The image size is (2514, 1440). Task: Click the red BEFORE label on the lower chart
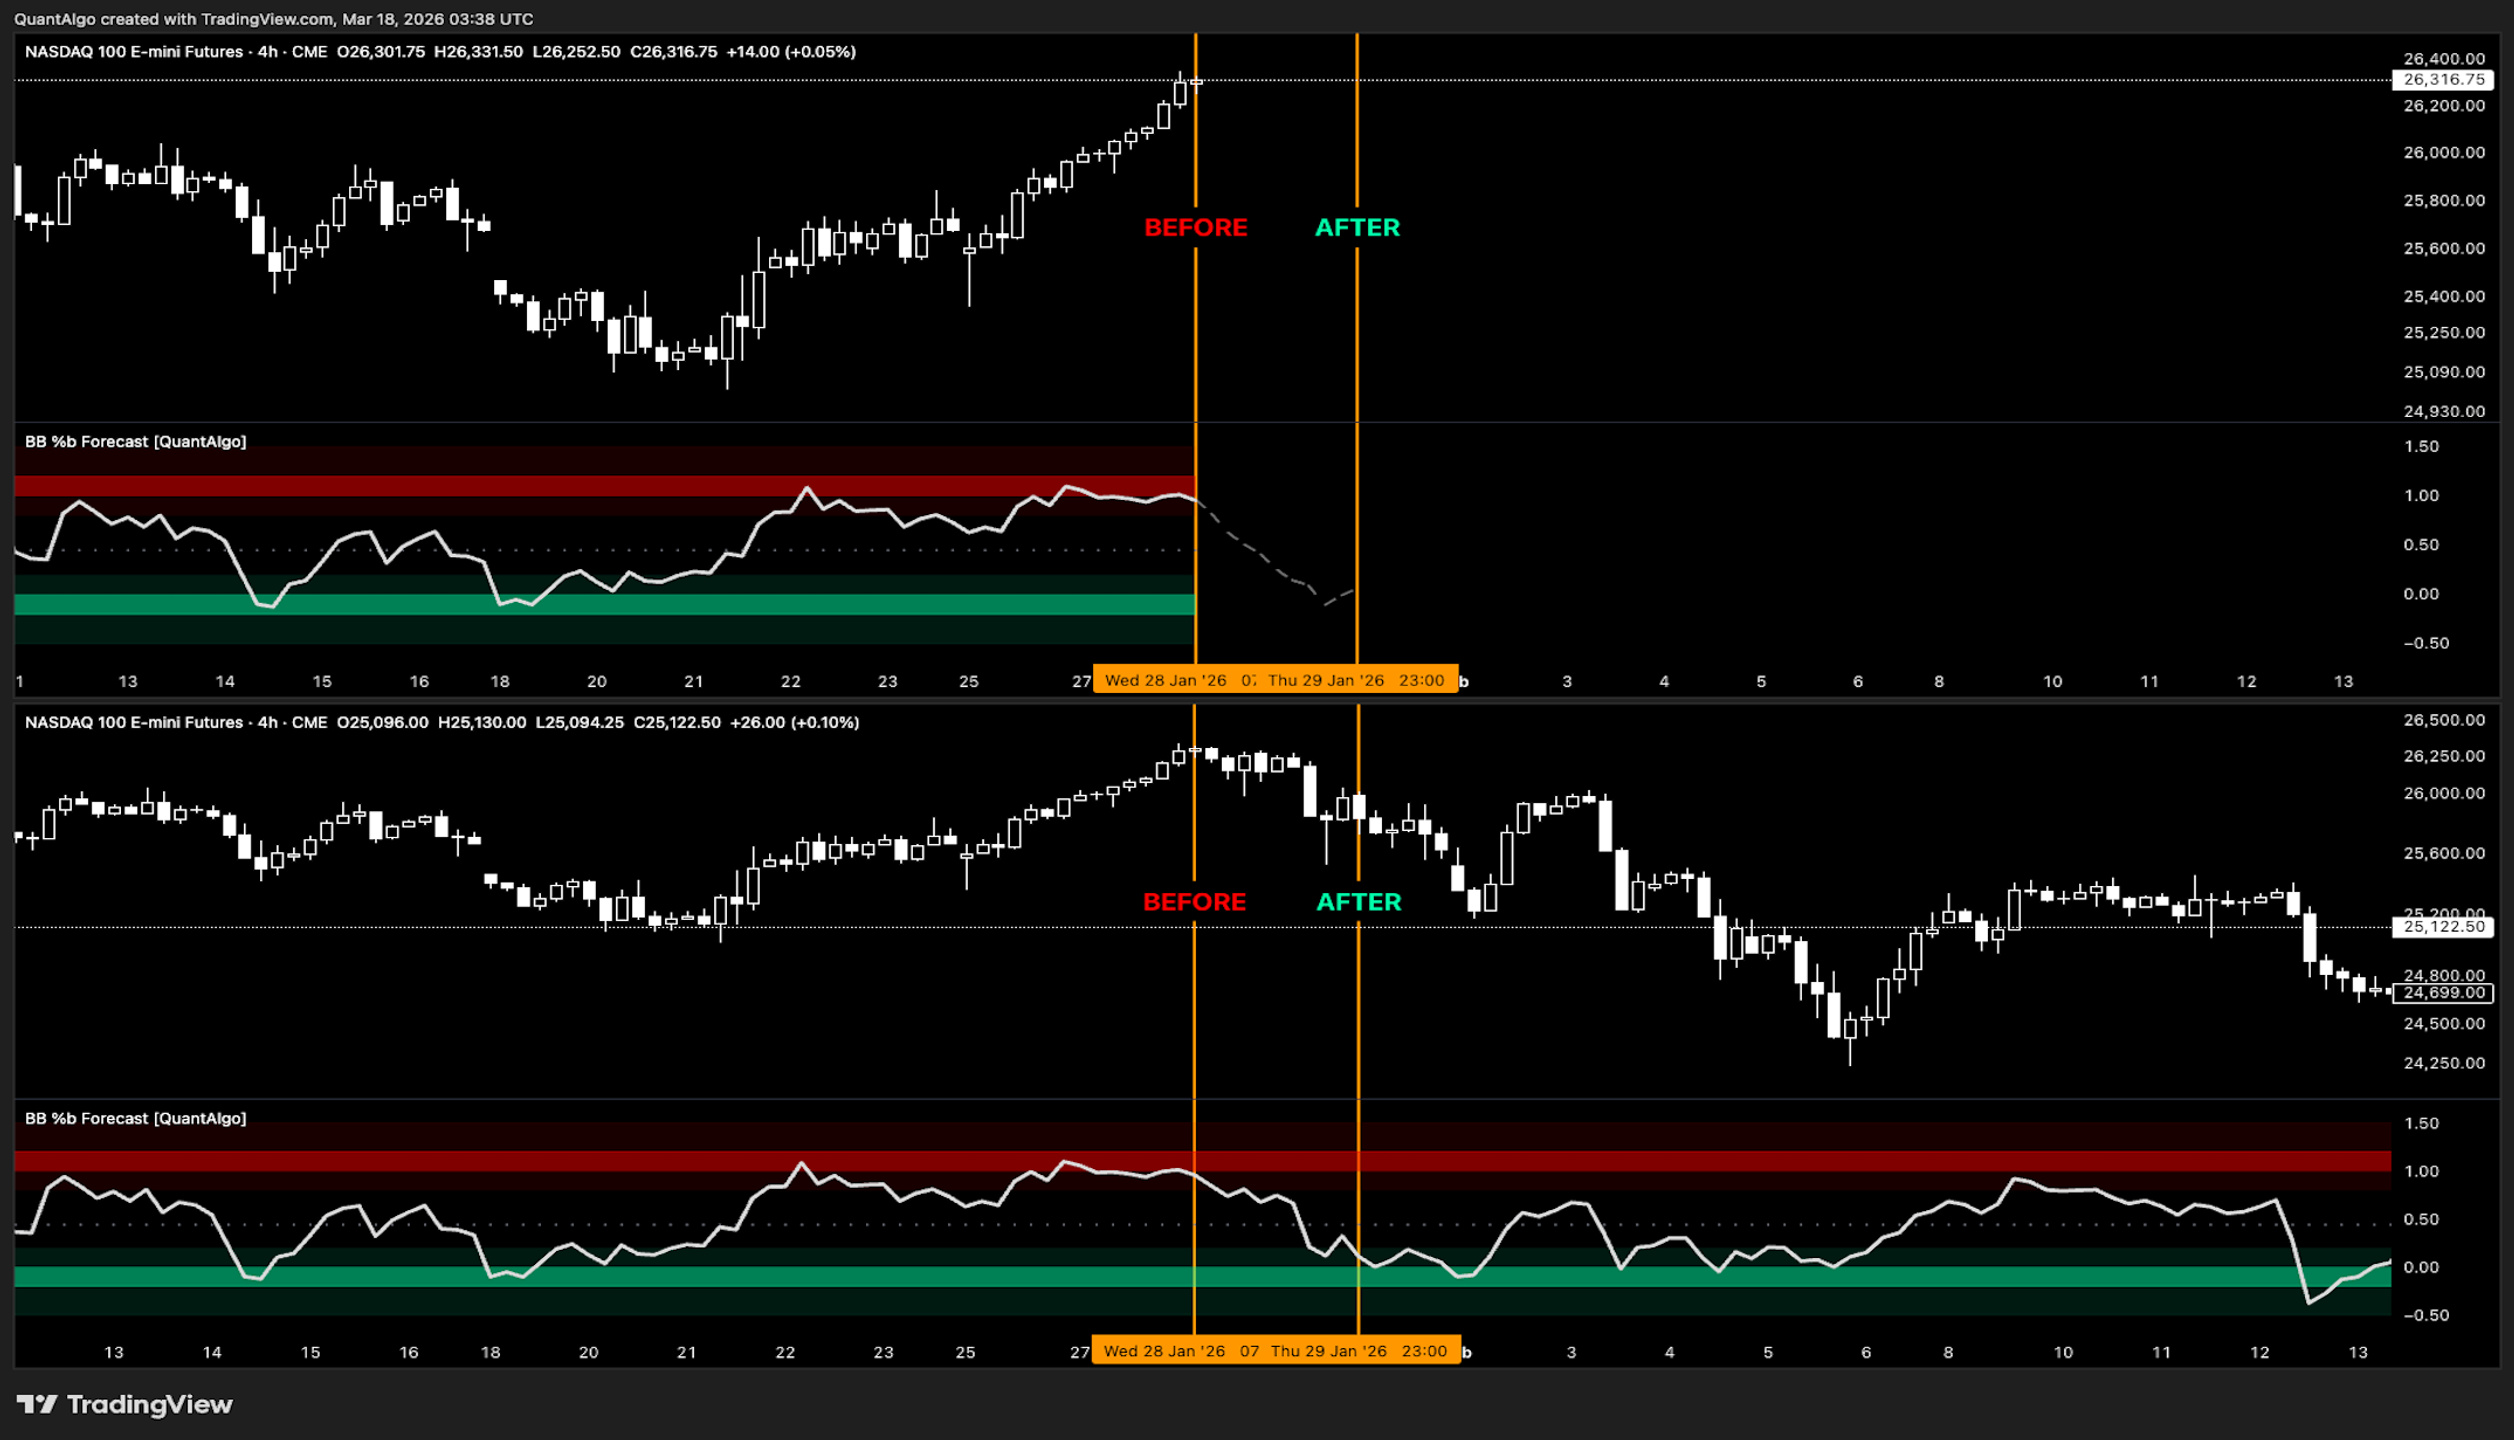1195,902
